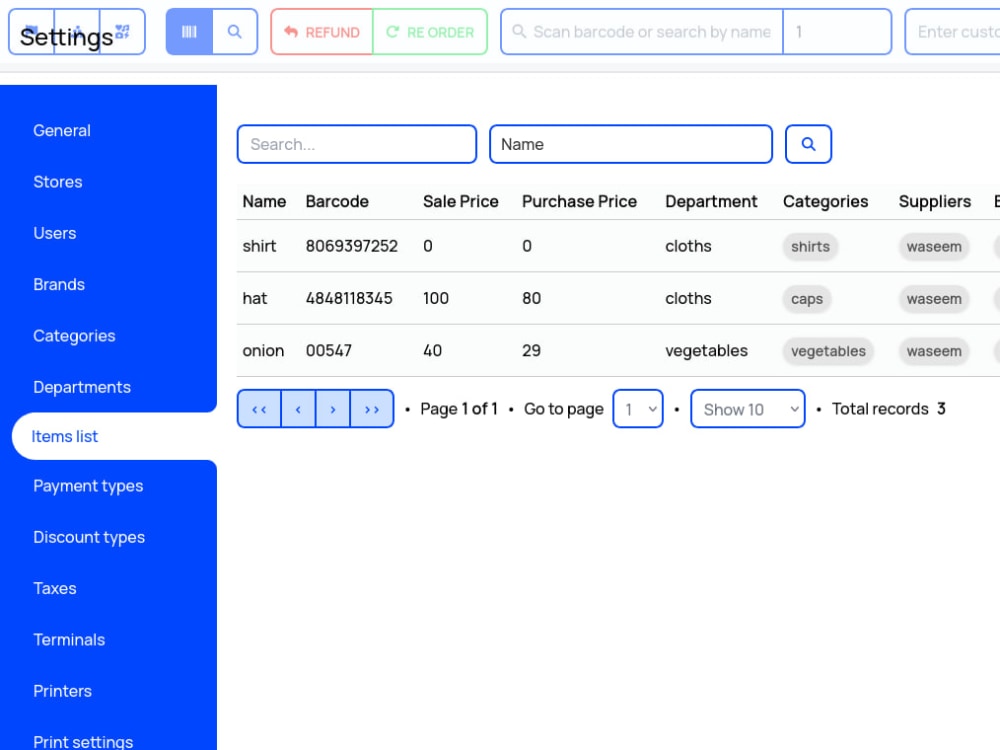1000x750 pixels.
Task: Click the RE ORDER button
Action: (x=430, y=32)
